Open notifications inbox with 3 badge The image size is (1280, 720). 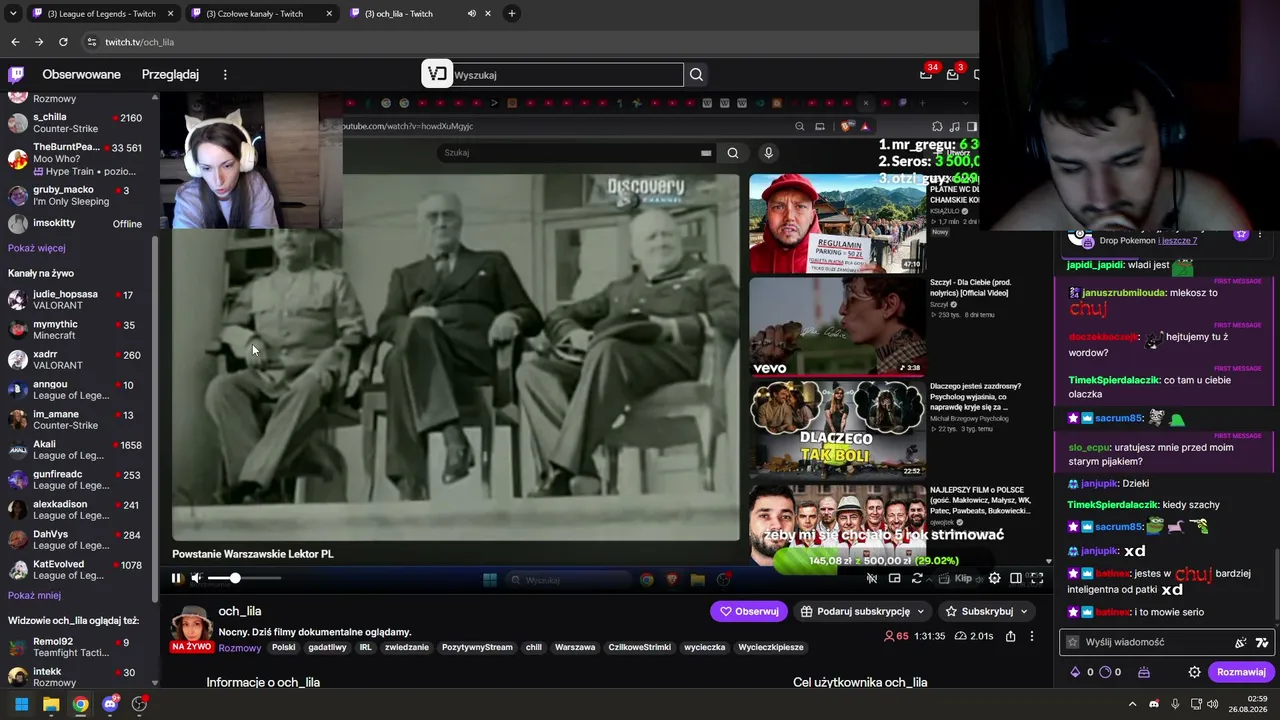(x=953, y=73)
